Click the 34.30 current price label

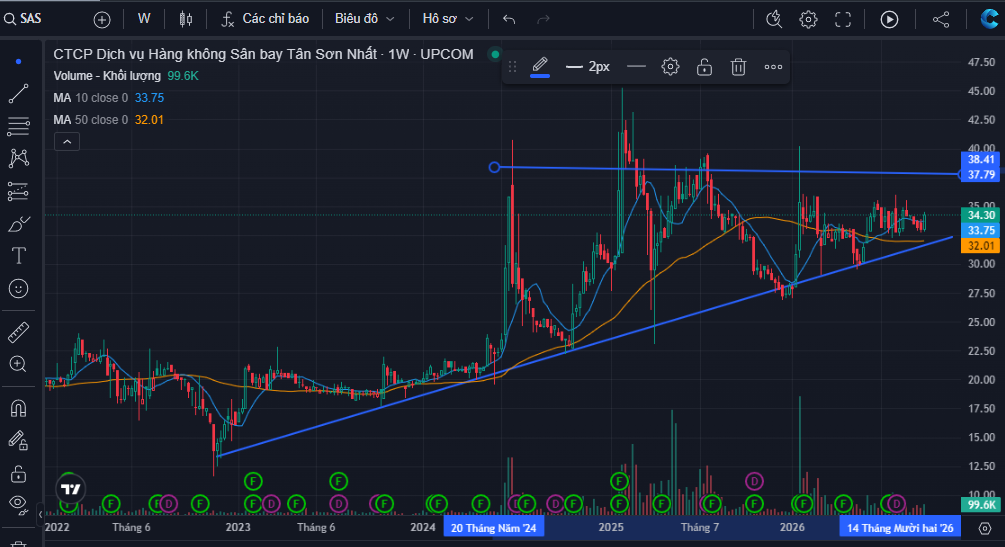981,215
